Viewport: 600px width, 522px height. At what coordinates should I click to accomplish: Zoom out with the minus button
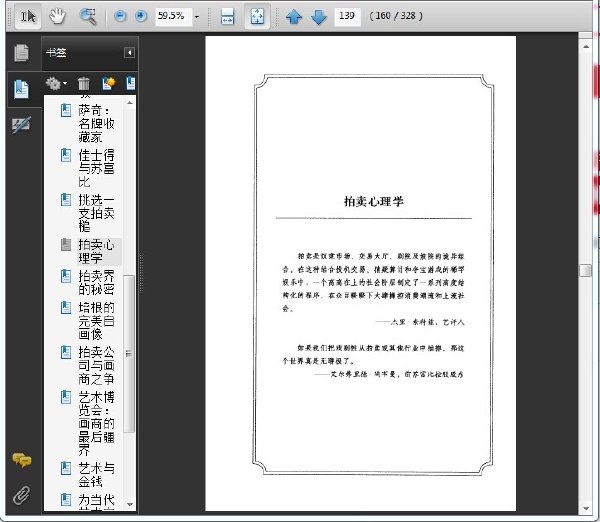click(120, 16)
